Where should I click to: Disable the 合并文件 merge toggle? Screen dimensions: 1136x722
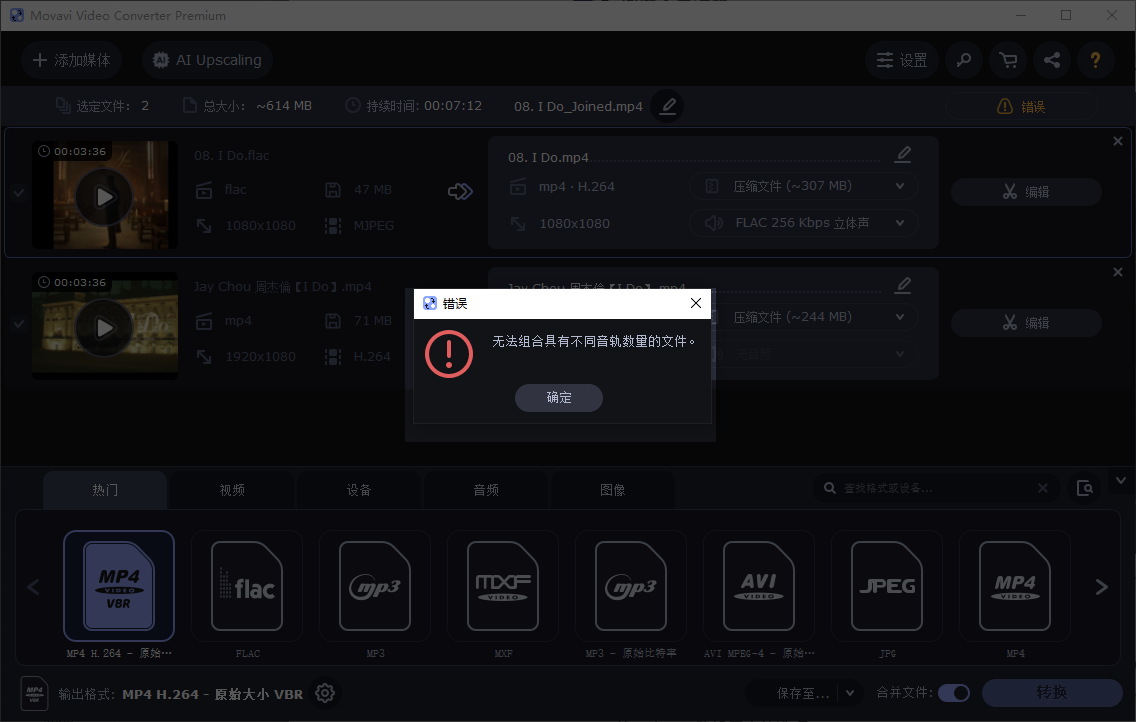pyautogui.click(x=953, y=693)
